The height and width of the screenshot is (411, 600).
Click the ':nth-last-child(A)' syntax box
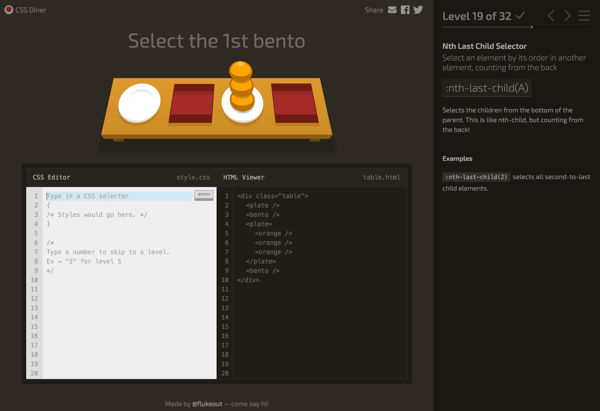coord(487,88)
